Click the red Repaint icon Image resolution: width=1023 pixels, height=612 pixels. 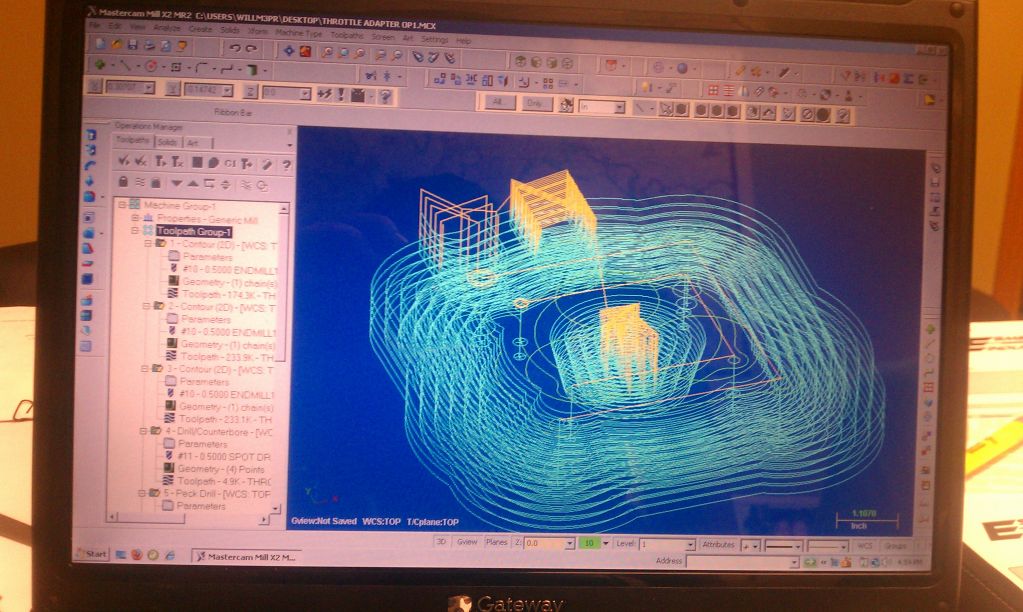(305, 51)
